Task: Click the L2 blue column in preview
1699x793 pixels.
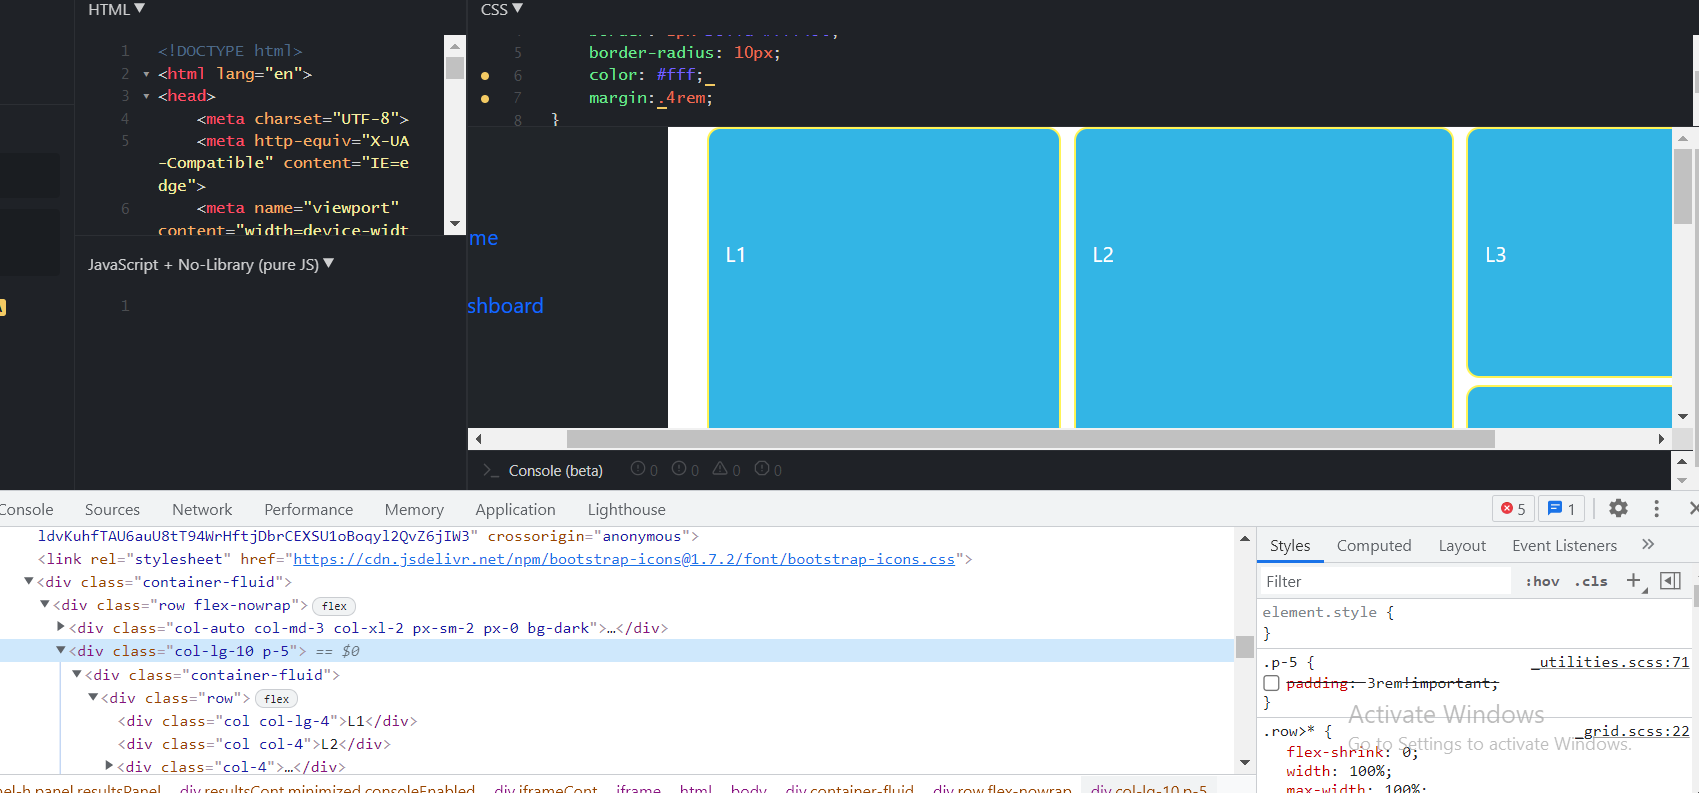Action: click(x=1263, y=278)
